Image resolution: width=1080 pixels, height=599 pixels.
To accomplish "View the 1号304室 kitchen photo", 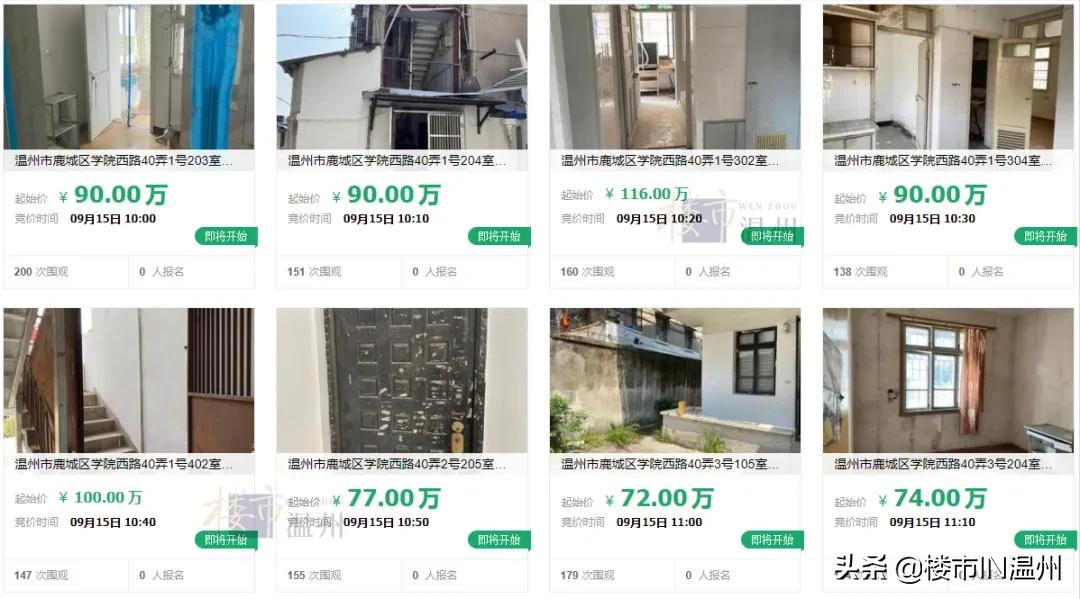I will pyautogui.click(x=948, y=76).
